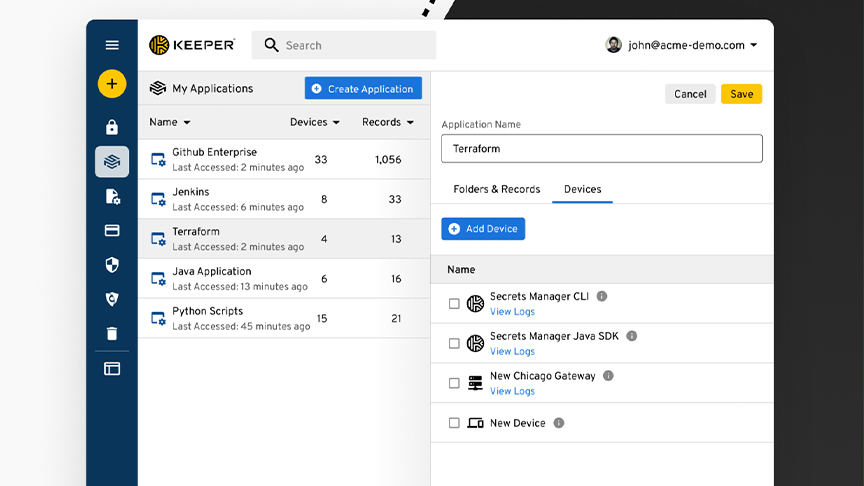Check the New Device checkbox
864x486 pixels.
coord(454,423)
